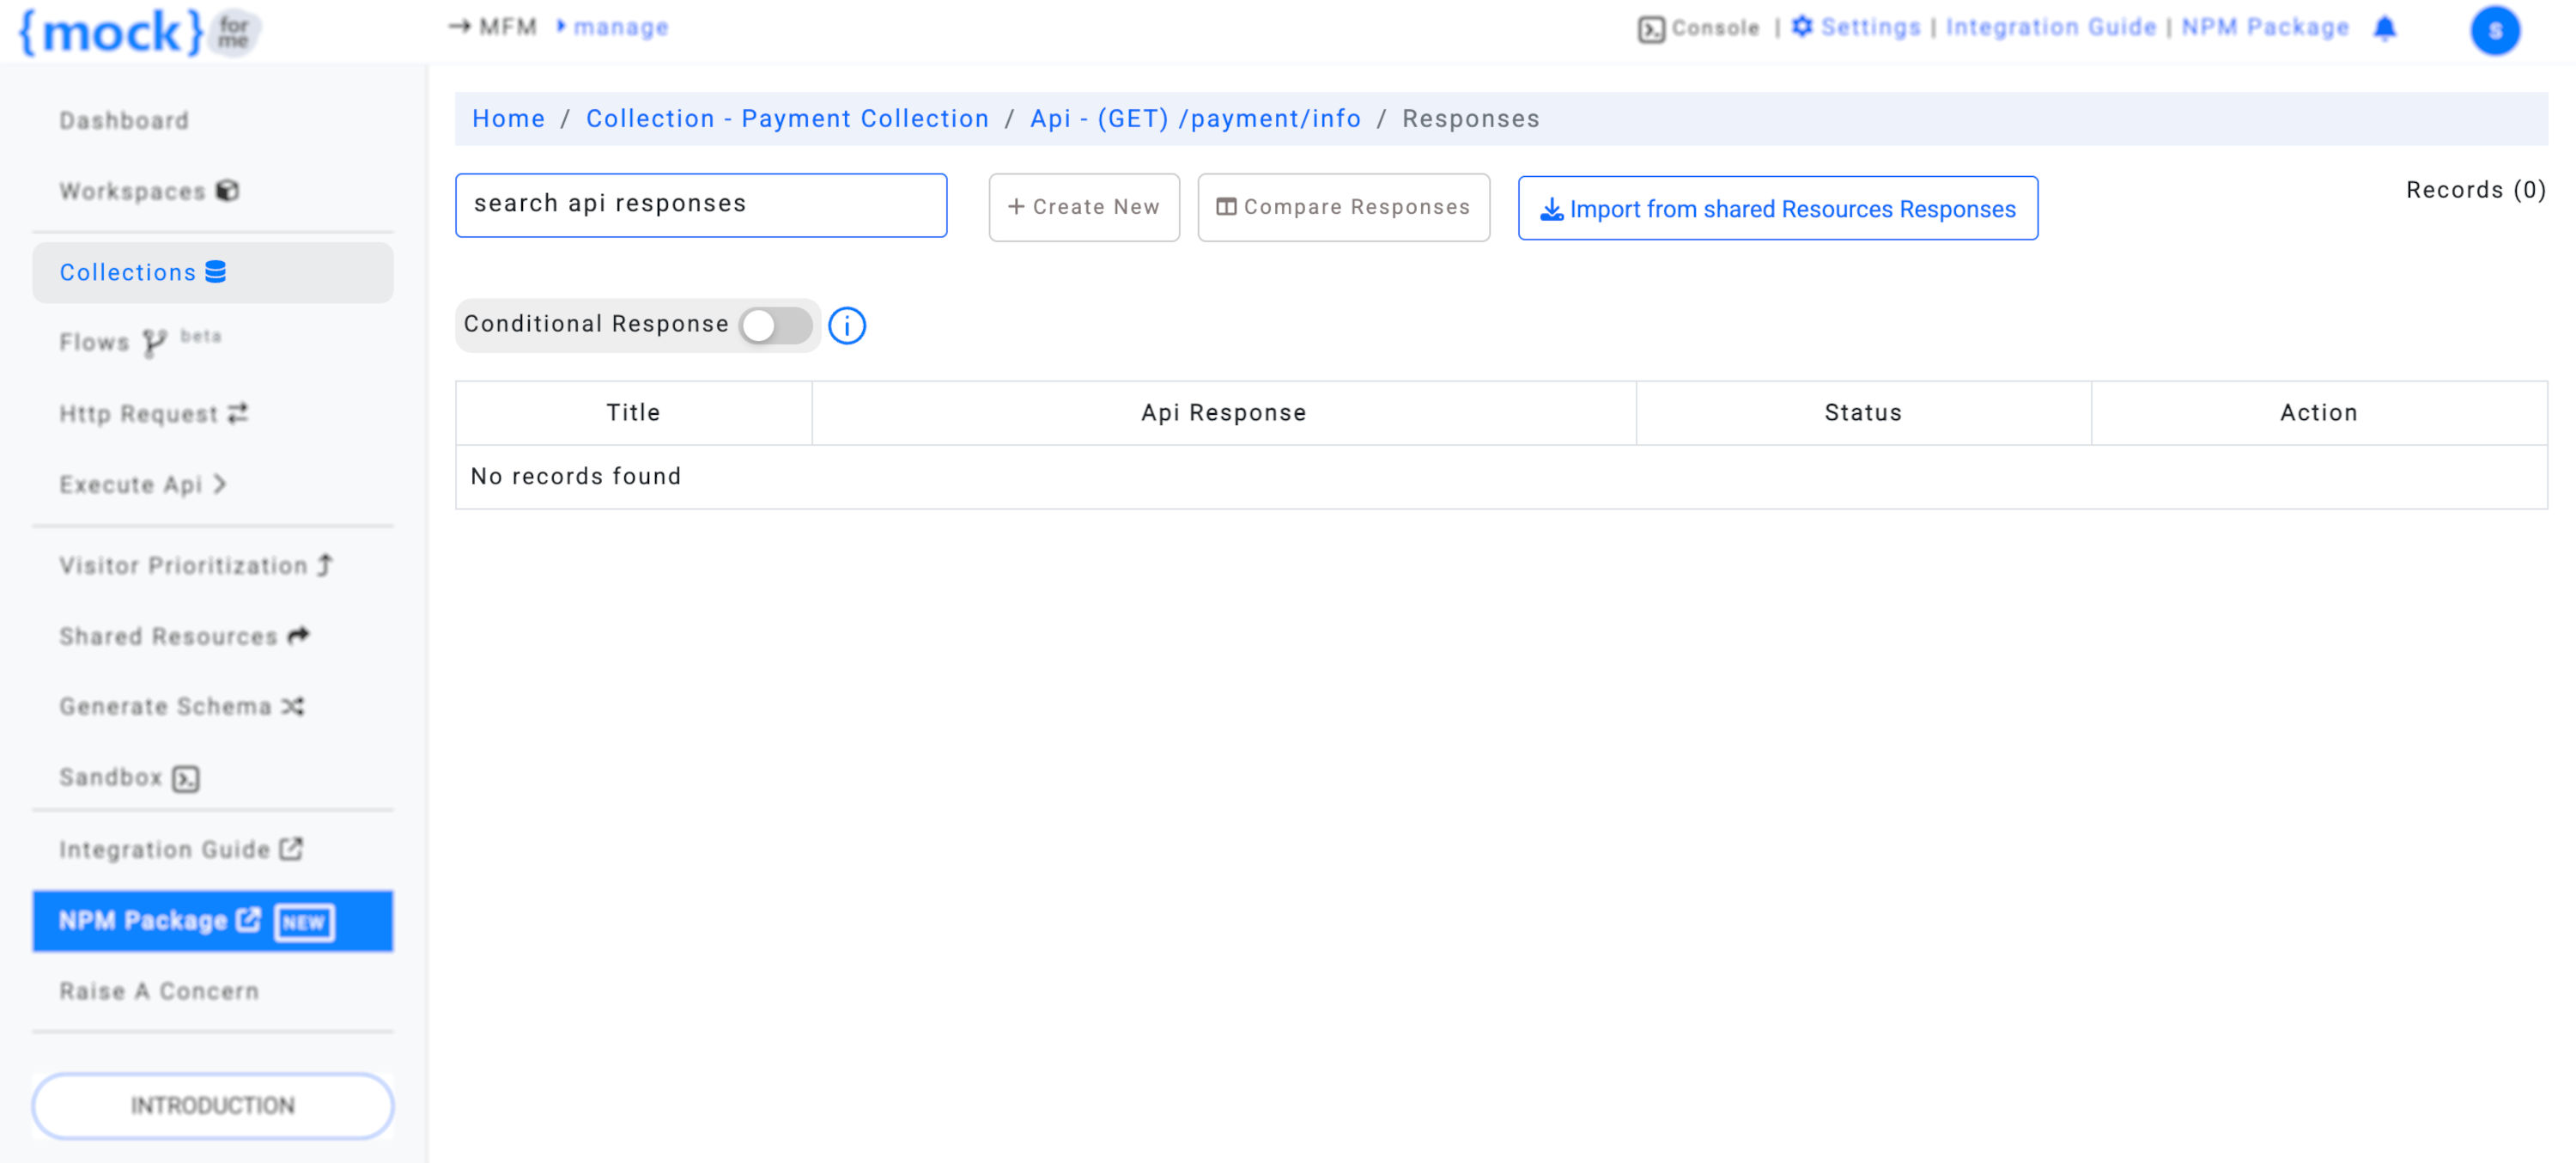The height and width of the screenshot is (1163, 2576).
Task: Click the Flows branch icon
Action: tap(154, 343)
